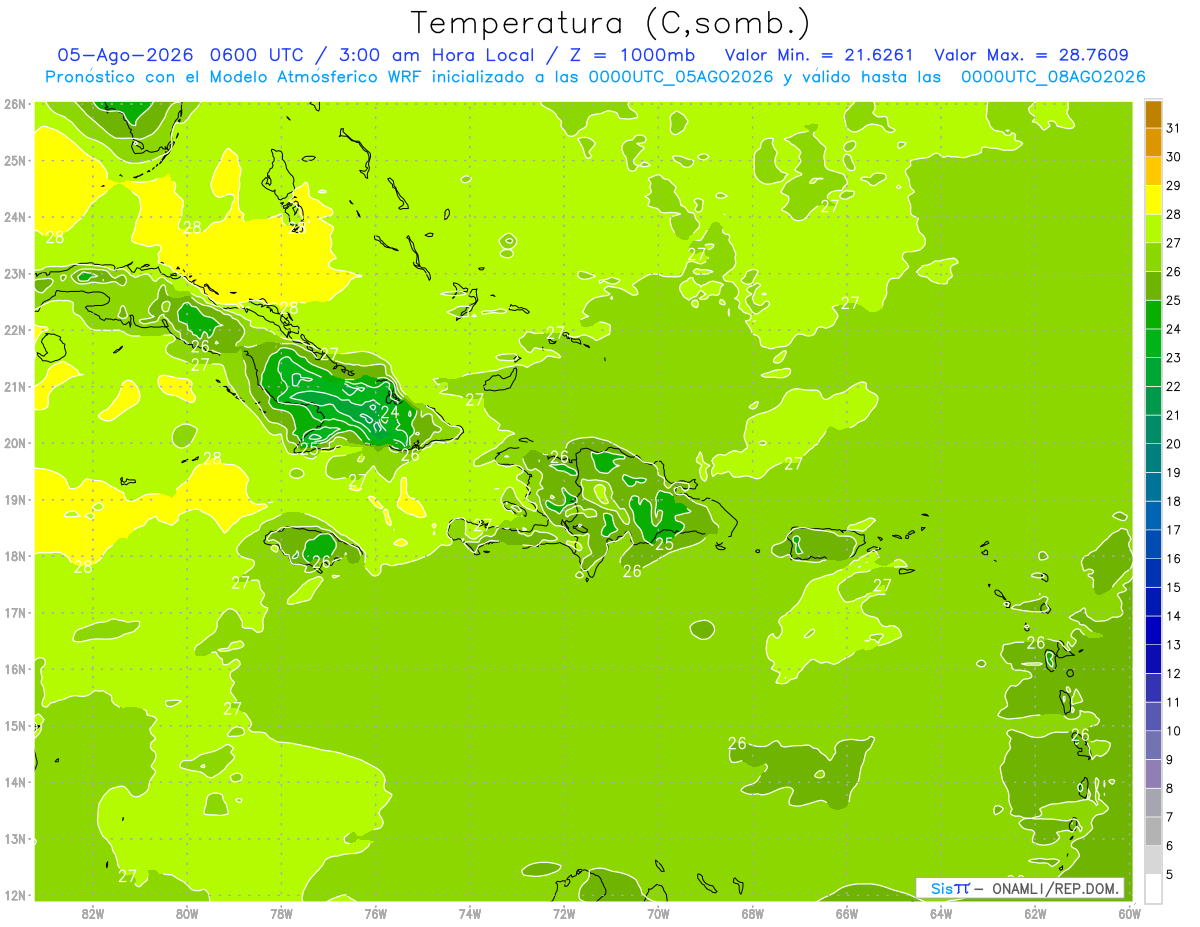The height and width of the screenshot is (927, 1200).
Task: Click the '70W' longitude label
Action: pos(658,913)
